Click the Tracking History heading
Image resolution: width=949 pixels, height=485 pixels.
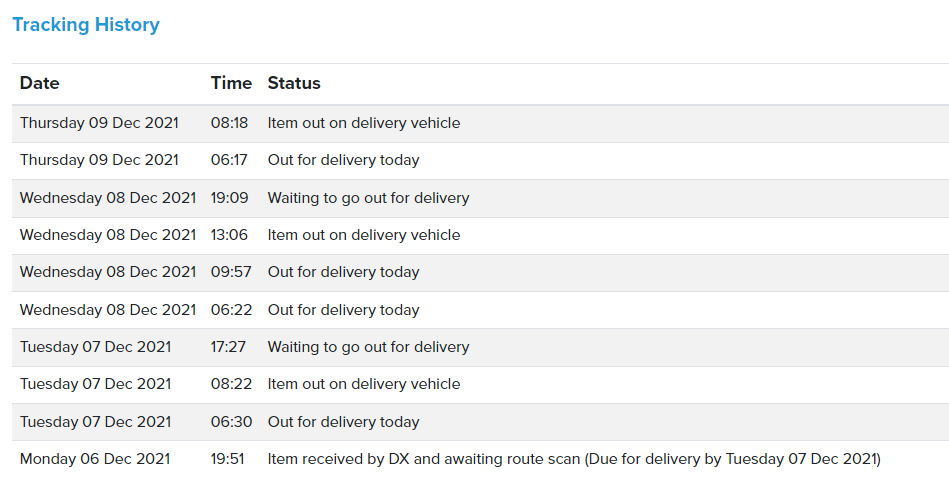(86, 25)
